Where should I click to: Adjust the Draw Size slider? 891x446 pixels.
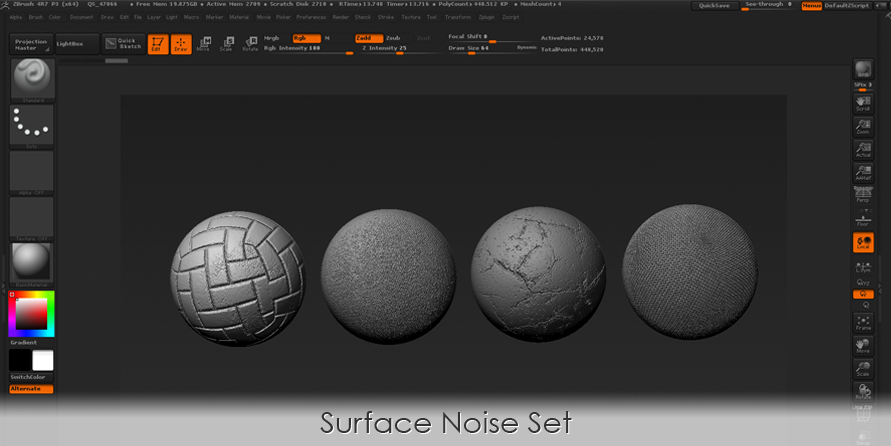[x=481, y=49]
